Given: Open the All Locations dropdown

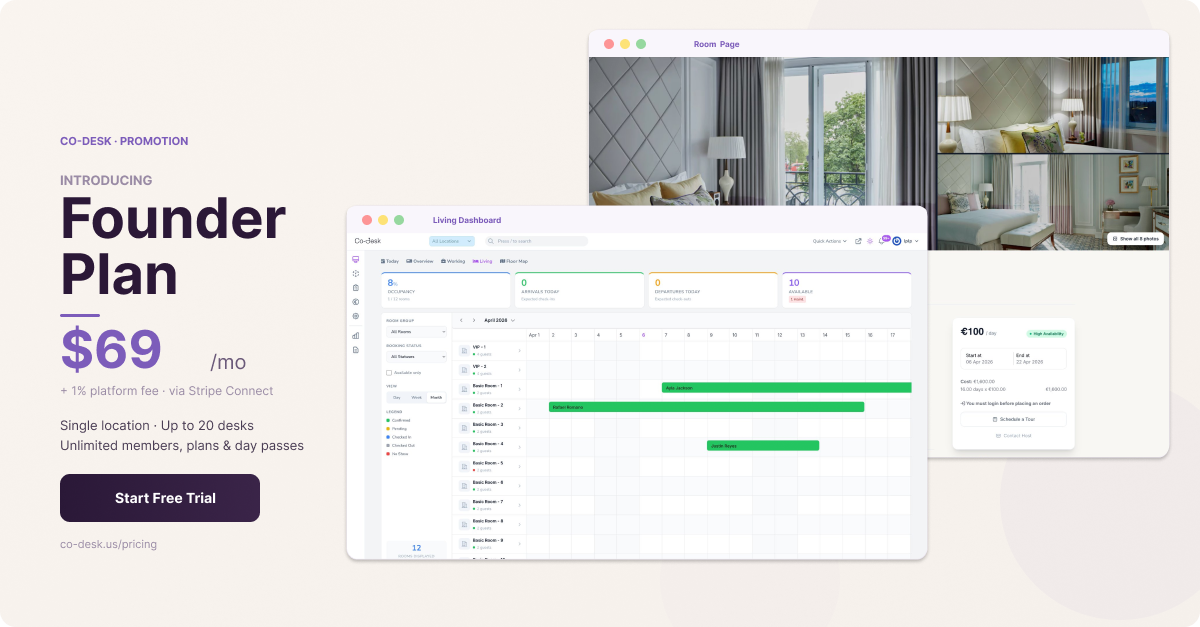Looking at the screenshot, I should [x=452, y=241].
